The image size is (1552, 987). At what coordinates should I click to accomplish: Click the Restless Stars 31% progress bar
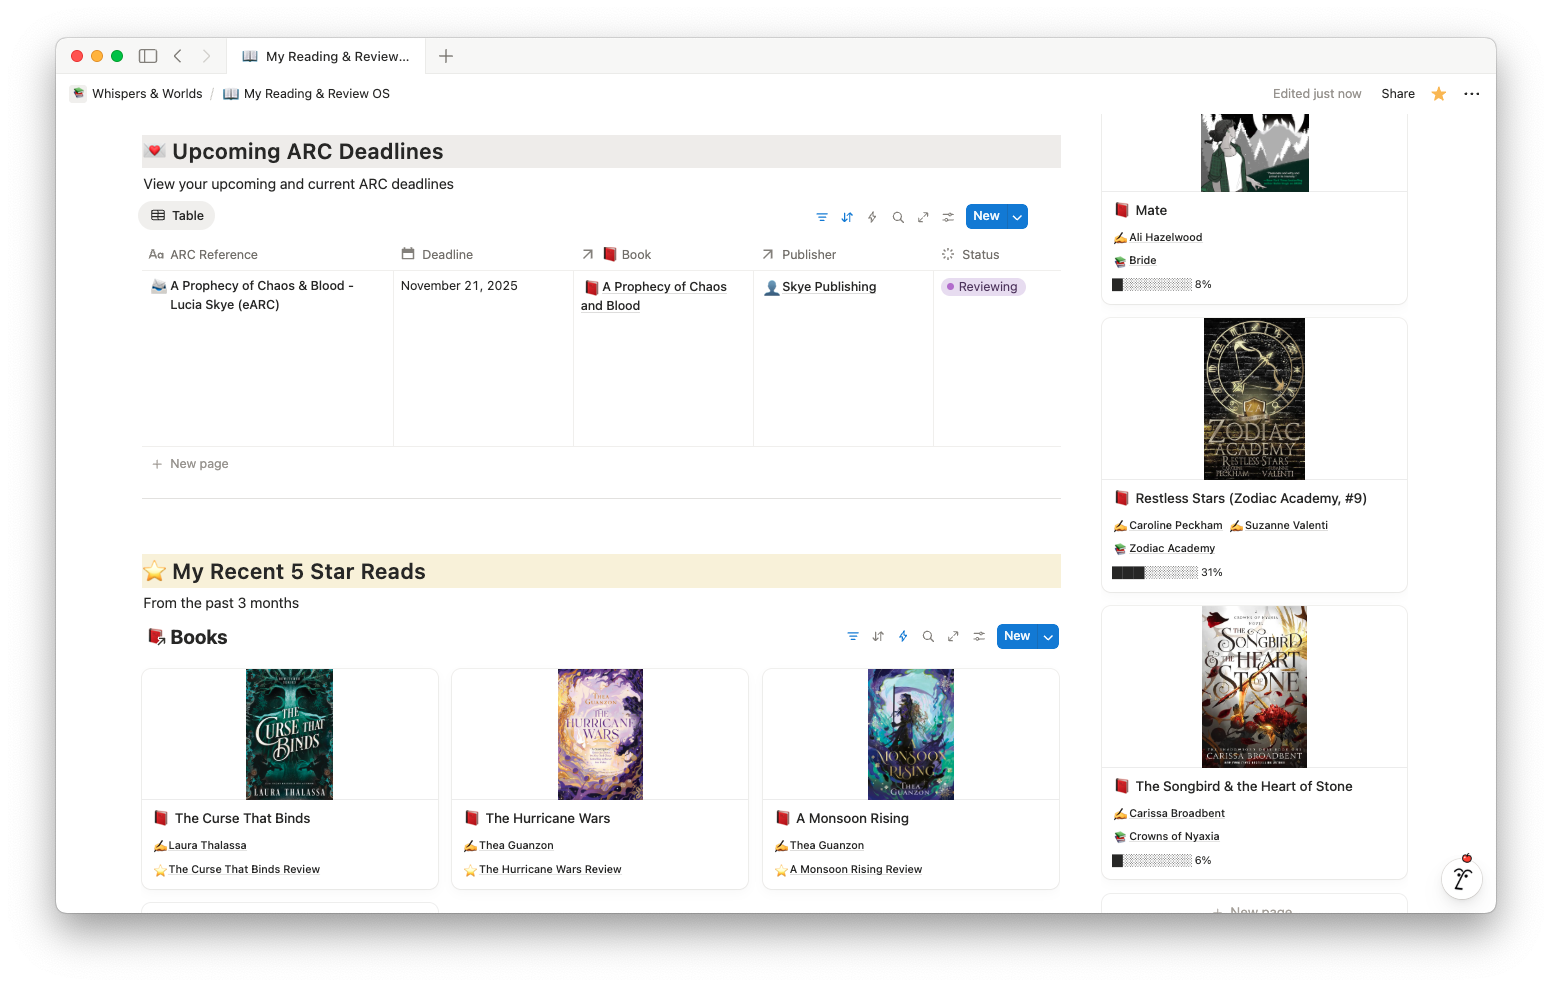(x=1155, y=573)
